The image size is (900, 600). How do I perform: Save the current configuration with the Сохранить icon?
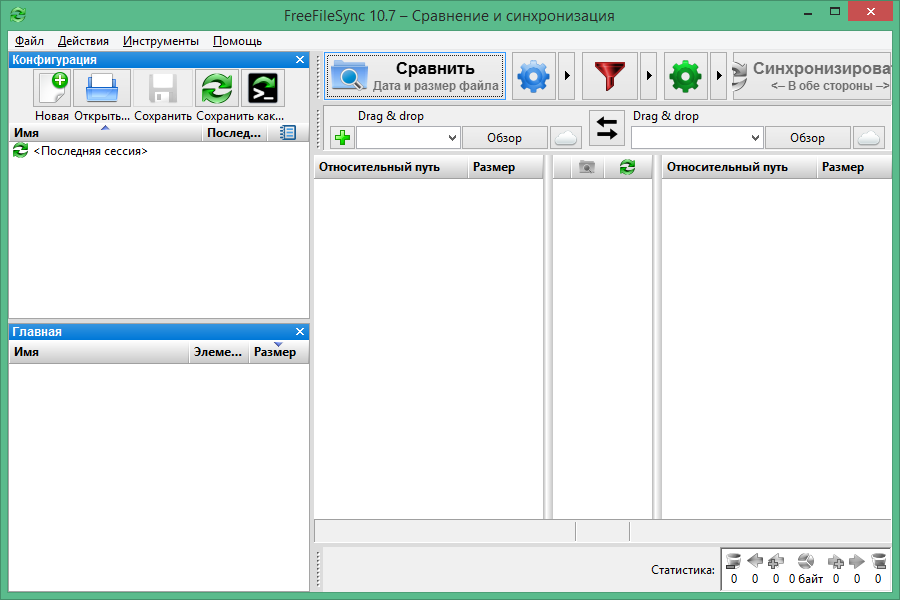point(161,88)
